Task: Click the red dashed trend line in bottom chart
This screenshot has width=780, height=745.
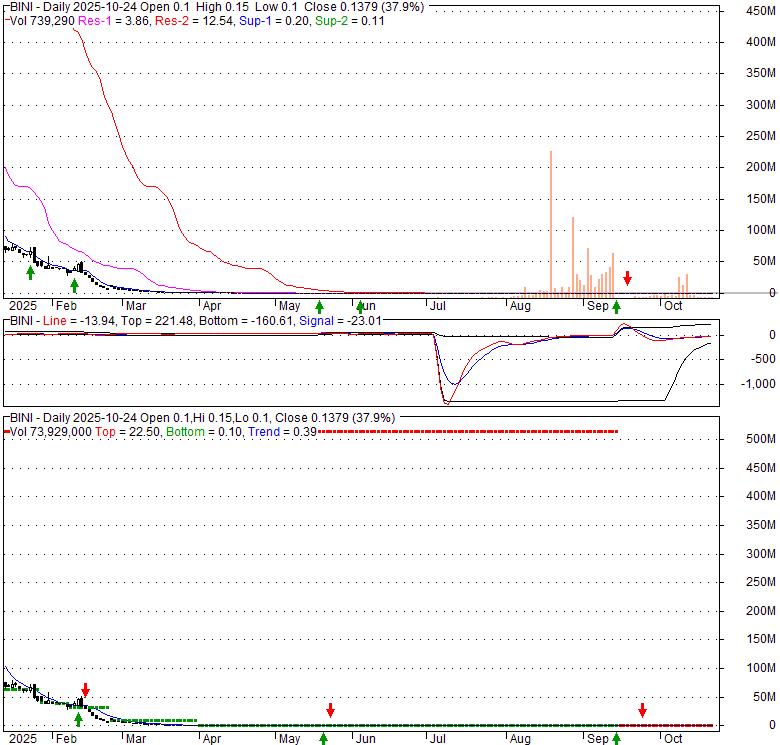Action: (470, 431)
